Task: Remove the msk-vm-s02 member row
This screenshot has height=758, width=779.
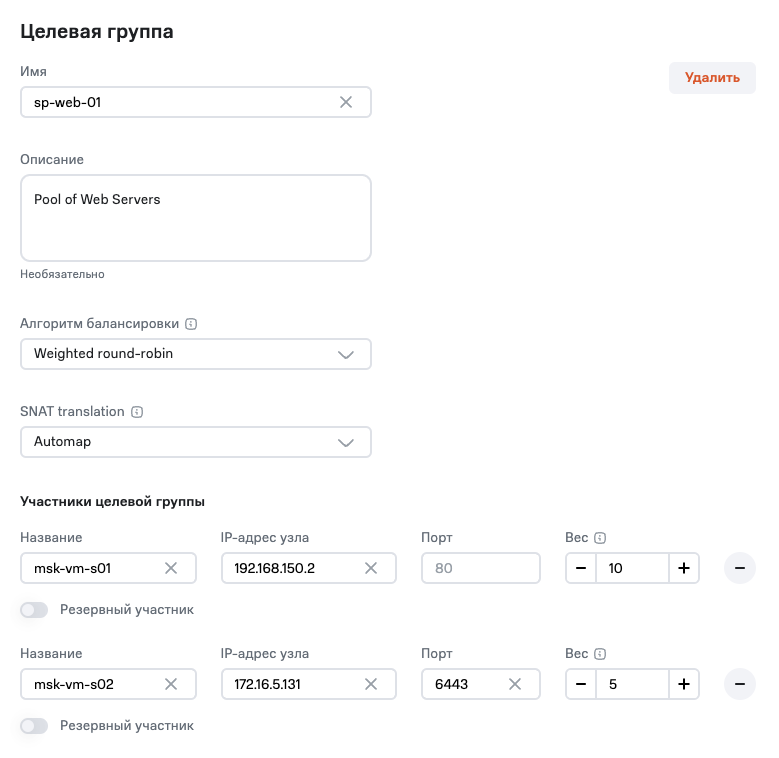Action: tap(740, 684)
